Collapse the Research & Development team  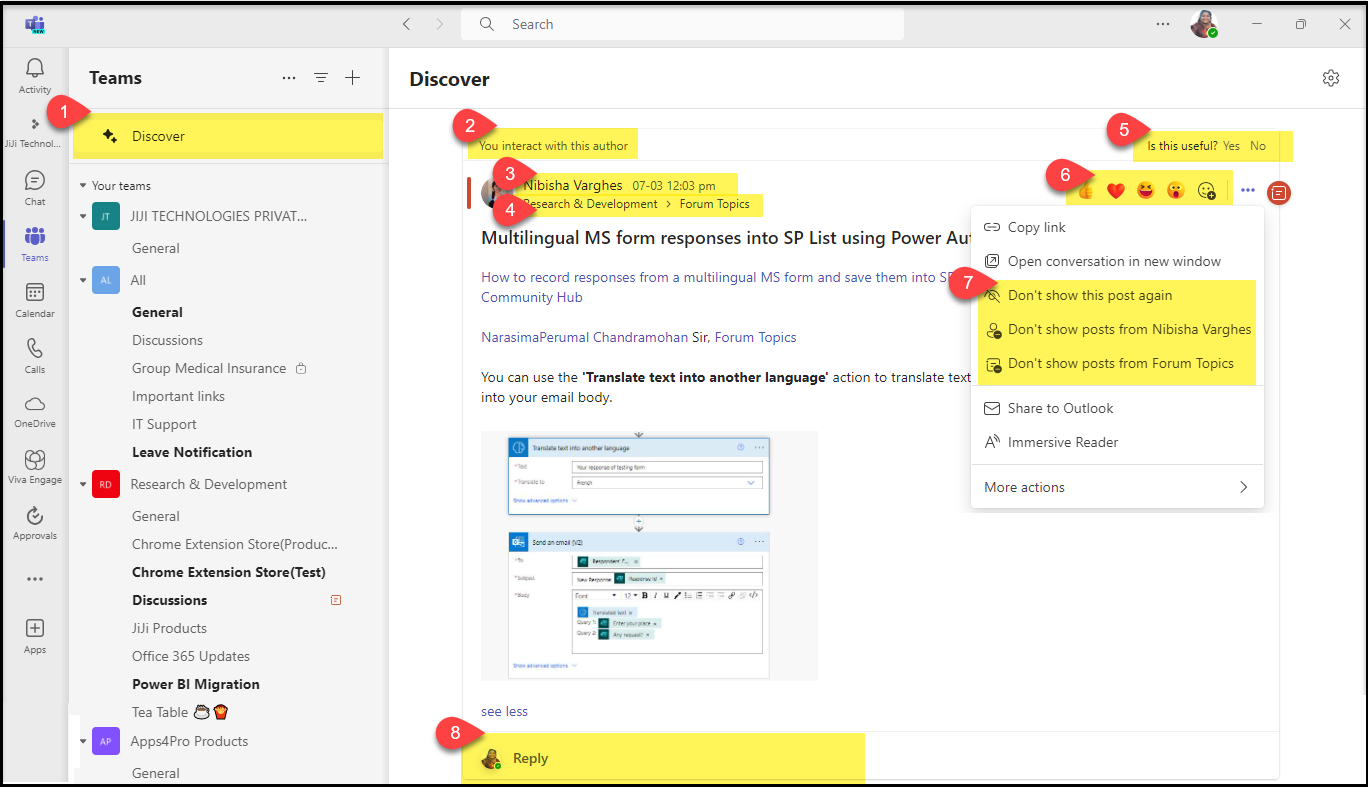84,485
